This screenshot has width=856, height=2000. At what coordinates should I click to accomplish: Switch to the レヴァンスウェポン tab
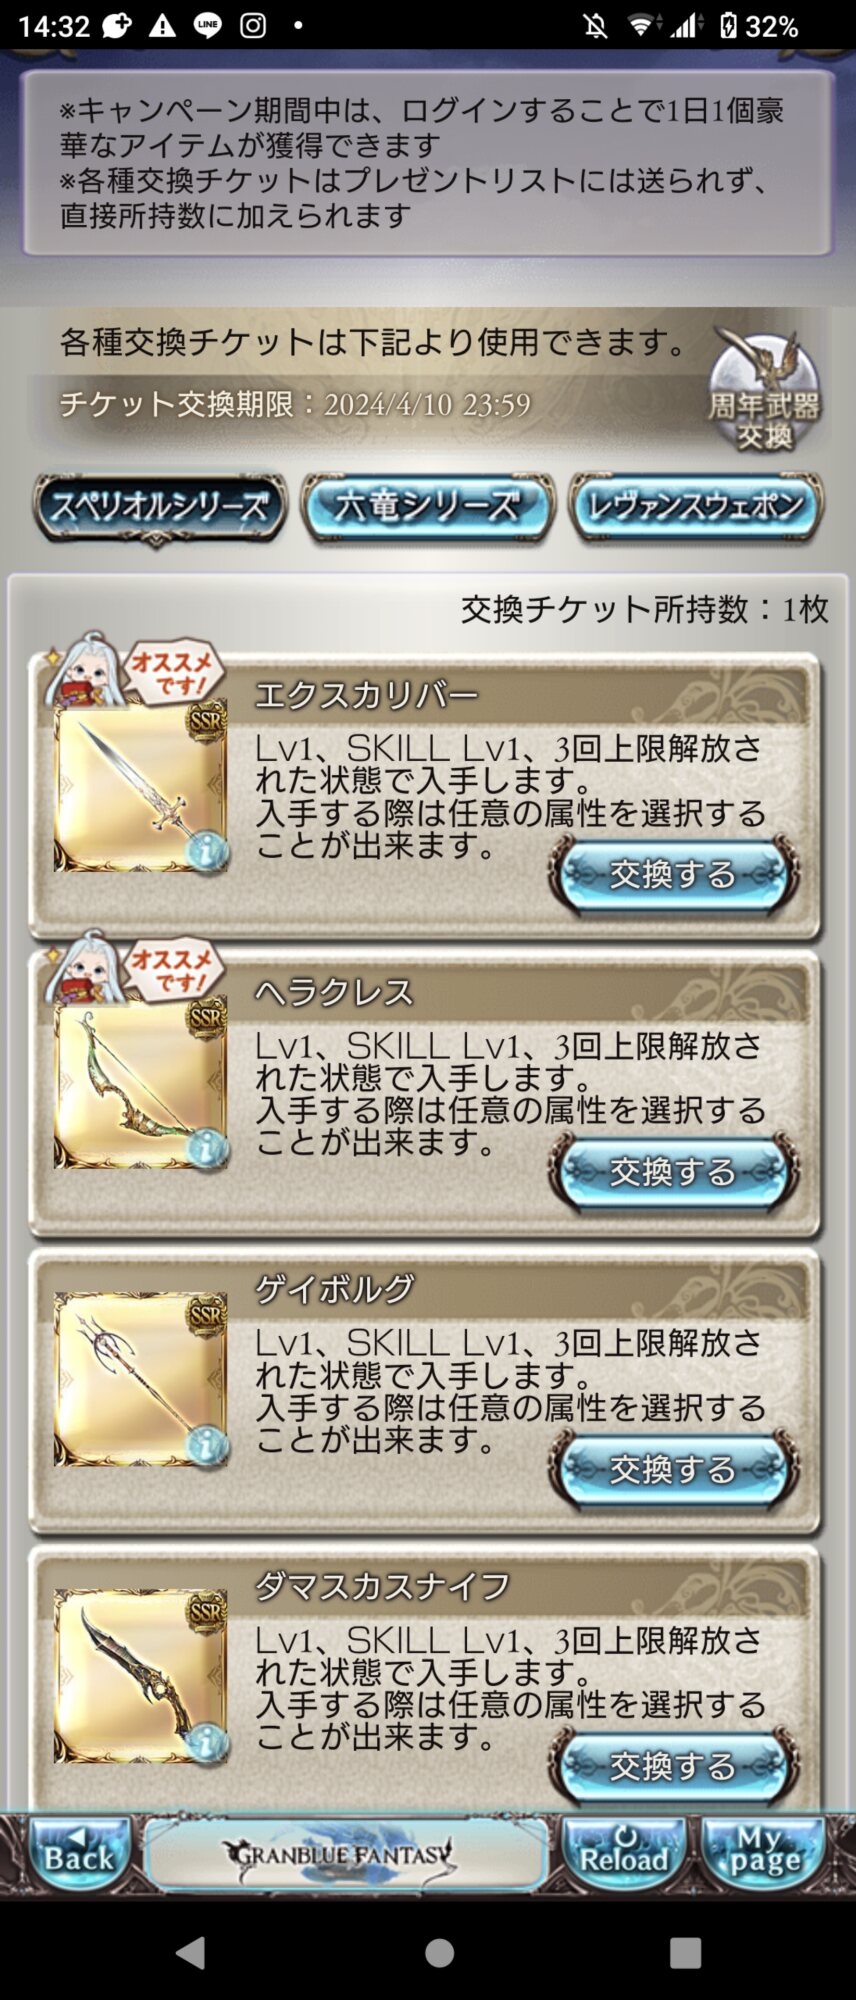(696, 507)
